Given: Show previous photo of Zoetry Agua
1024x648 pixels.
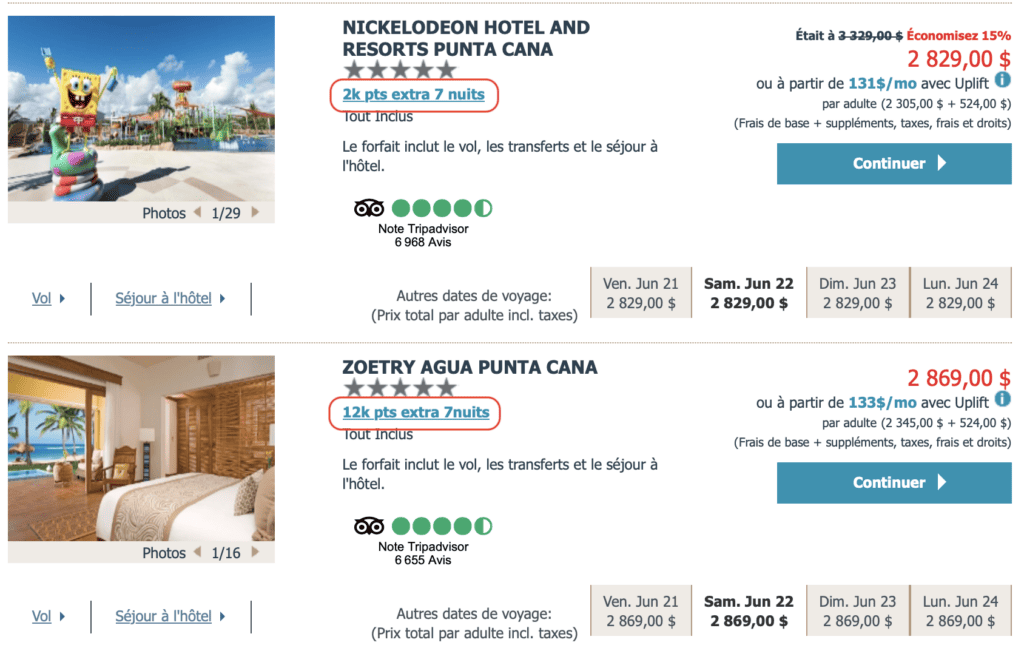Looking at the screenshot, I should coord(197,553).
